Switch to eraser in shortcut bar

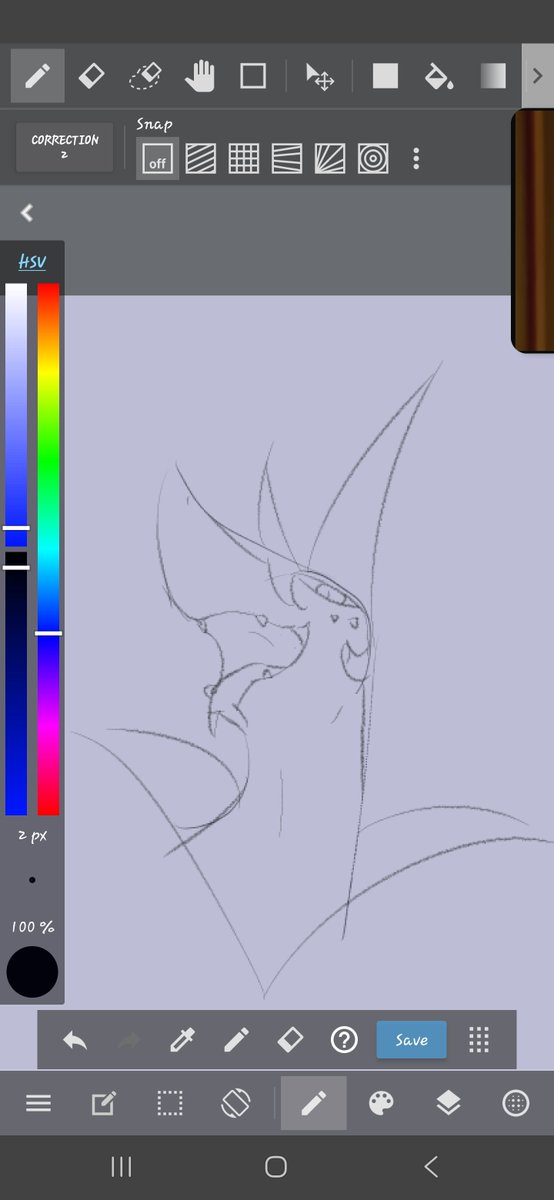[x=289, y=1040]
